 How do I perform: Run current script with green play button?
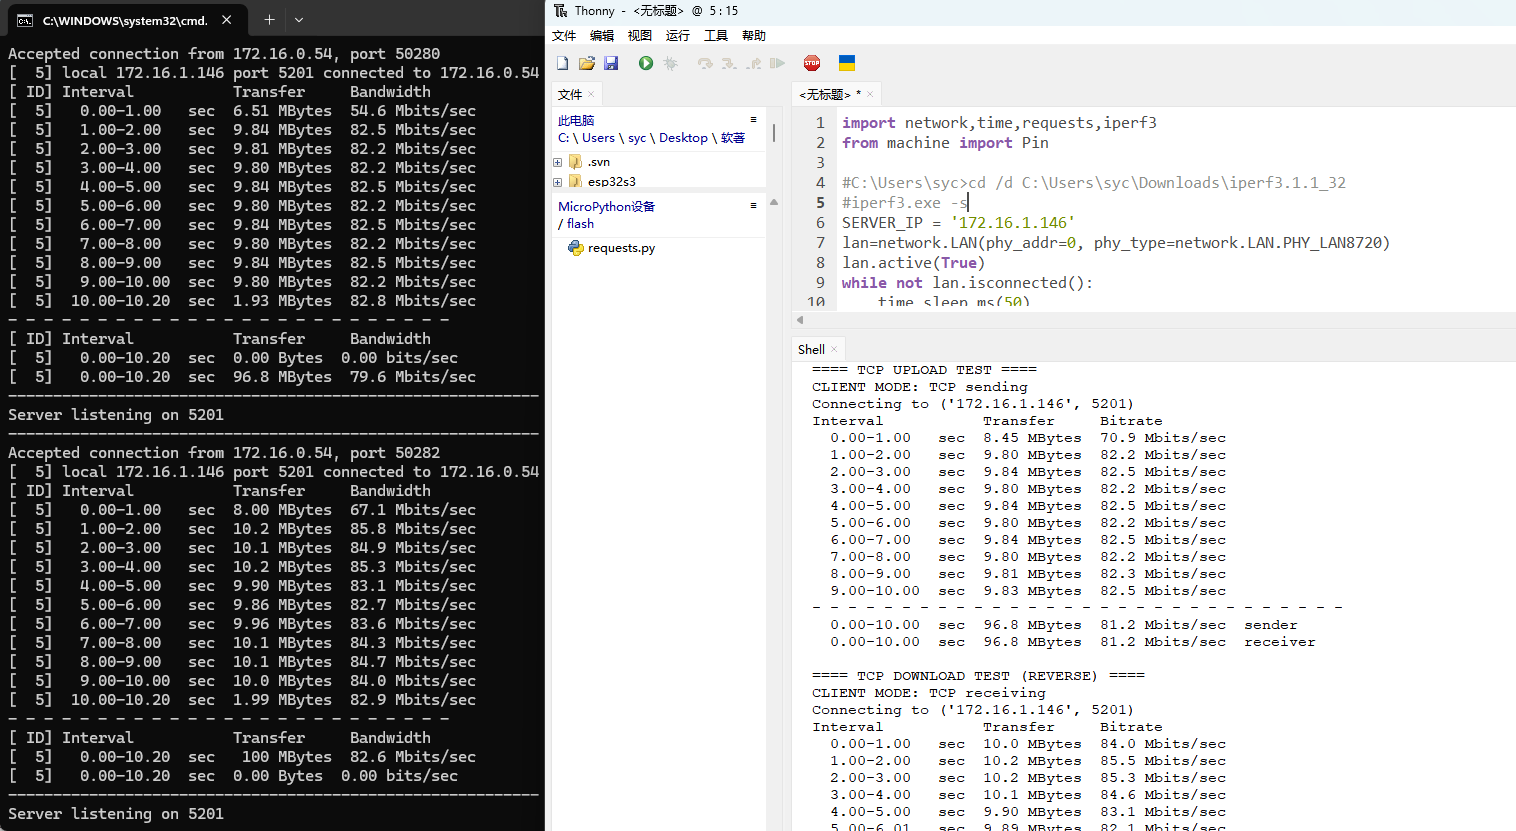click(x=646, y=63)
